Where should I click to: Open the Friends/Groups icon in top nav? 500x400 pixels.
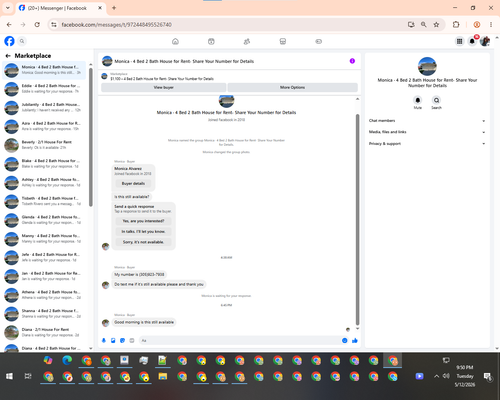(x=247, y=41)
